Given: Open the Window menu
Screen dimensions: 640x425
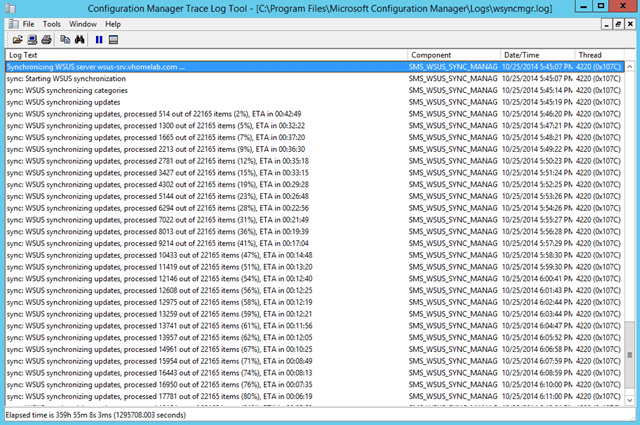Looking at the screenshot, I should pyautogui.click(x=83, y=23).
